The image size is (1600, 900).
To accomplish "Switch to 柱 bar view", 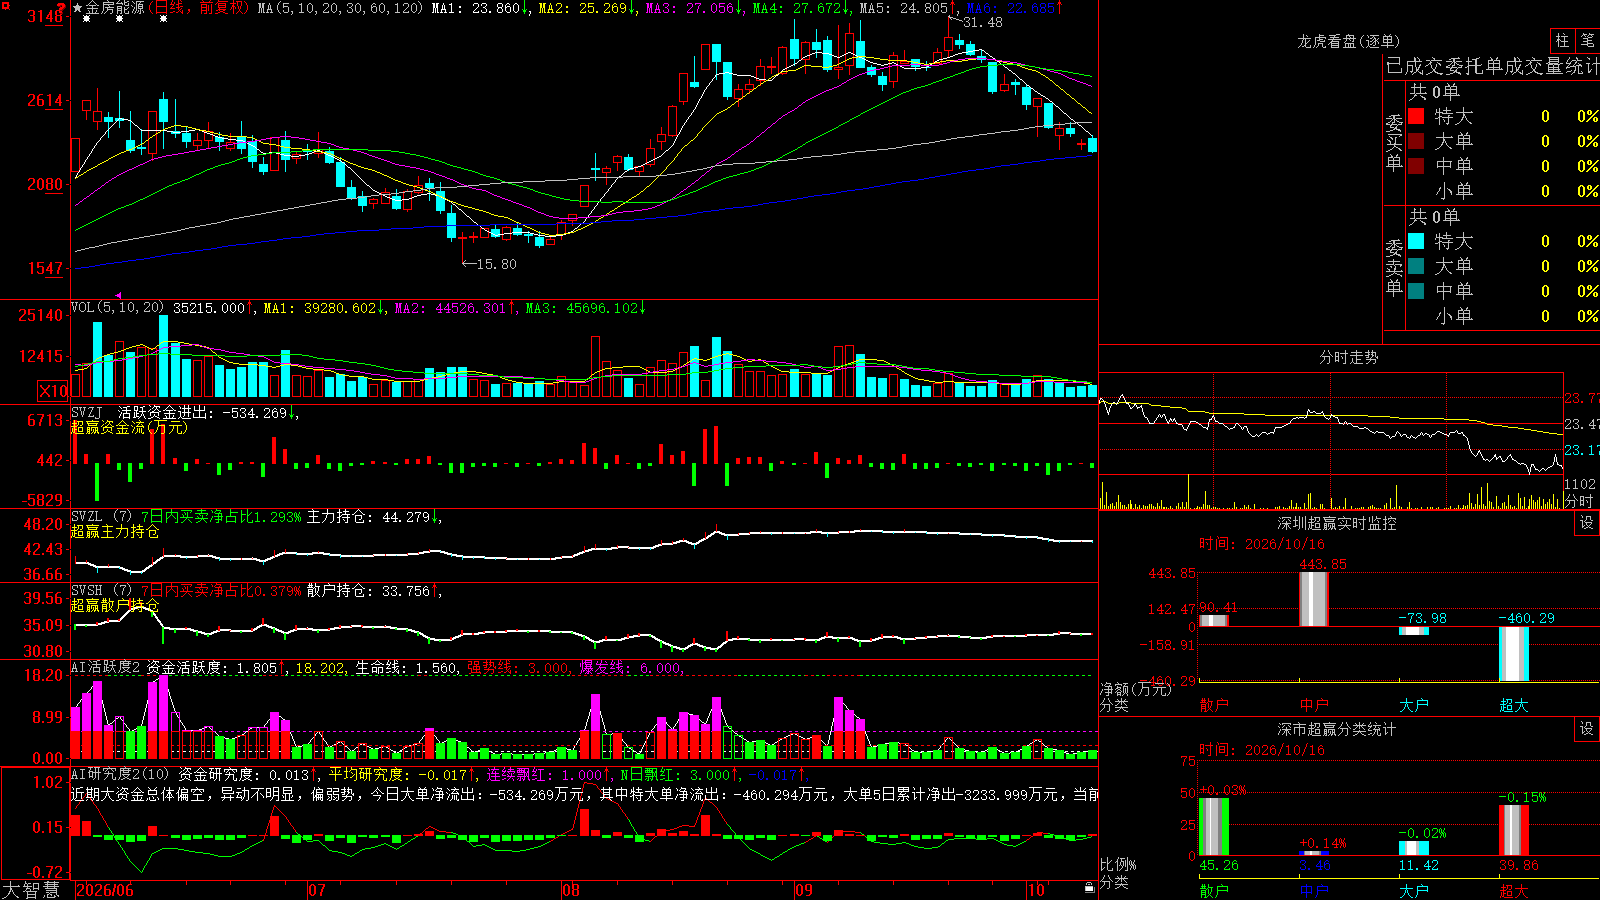I will [1562, 40].
